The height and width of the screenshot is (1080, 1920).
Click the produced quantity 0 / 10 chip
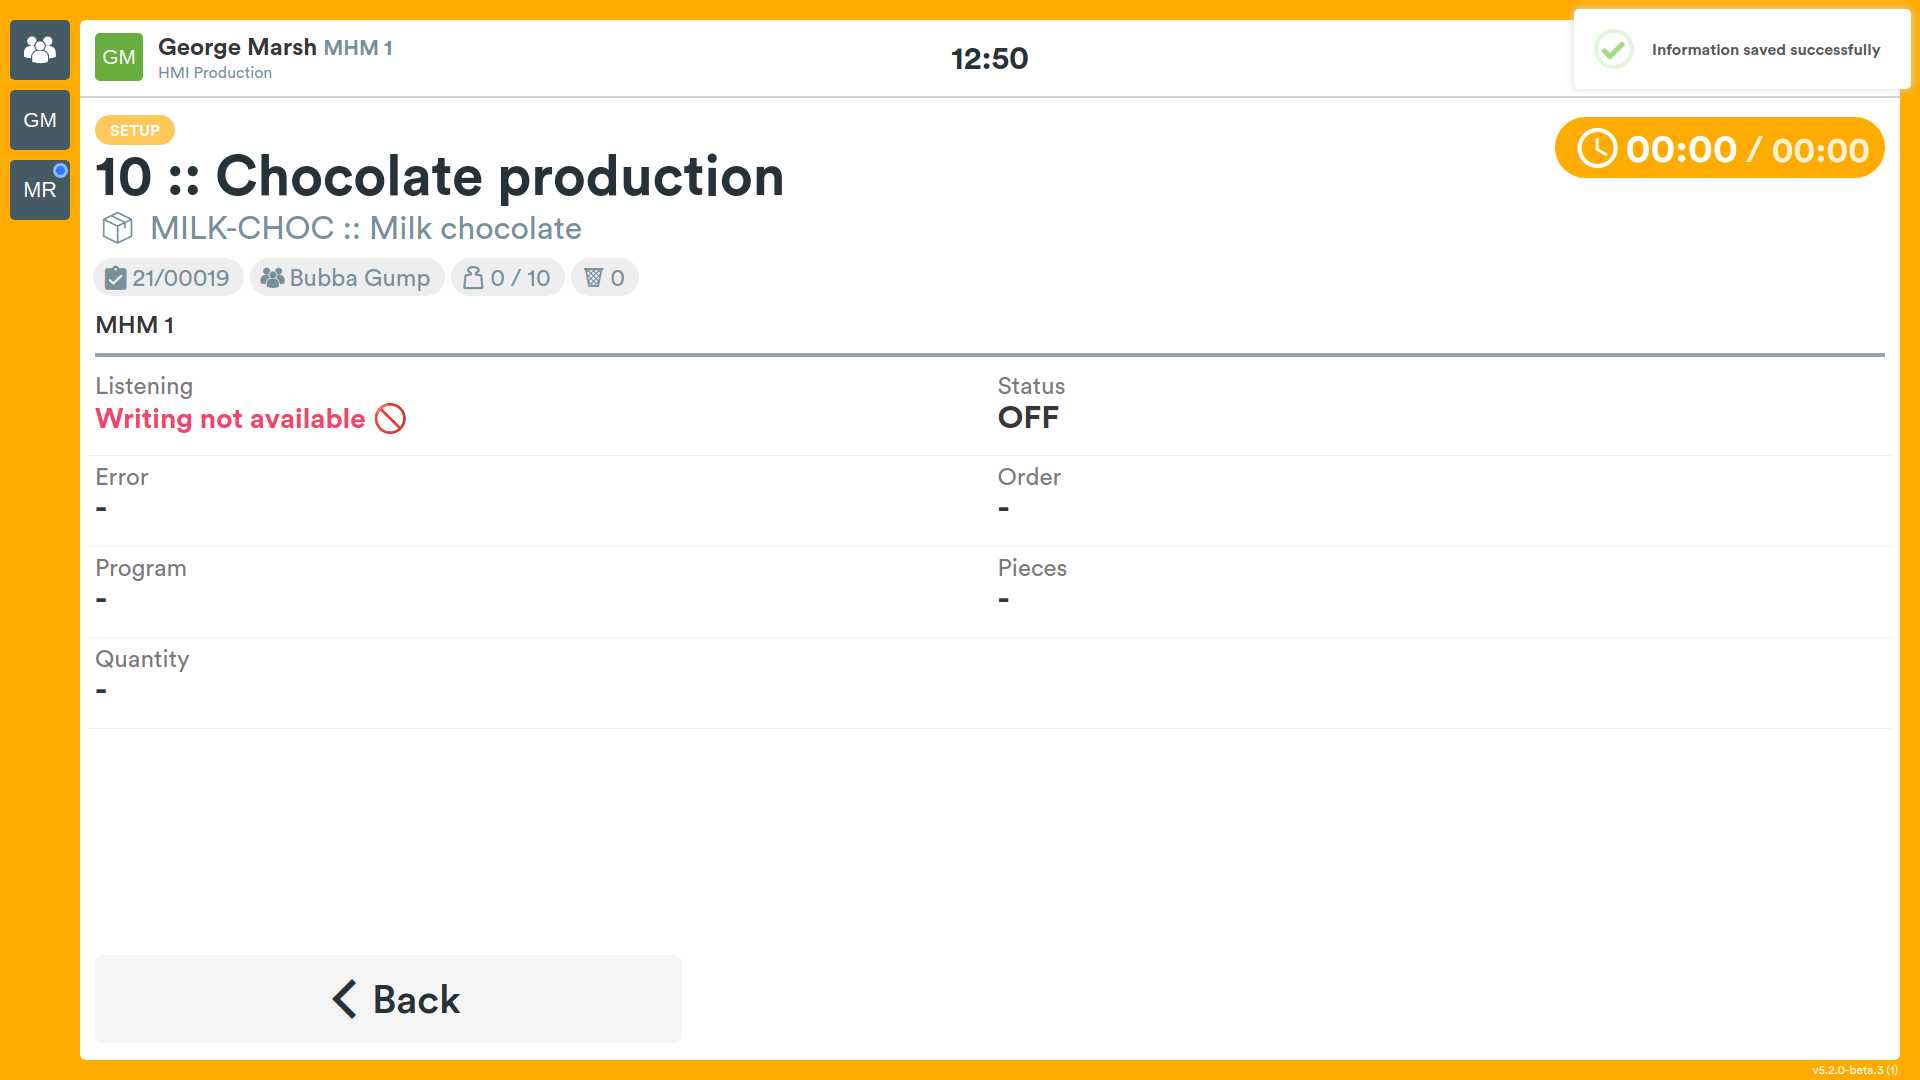pyautogui.click(x=508, y=278)
